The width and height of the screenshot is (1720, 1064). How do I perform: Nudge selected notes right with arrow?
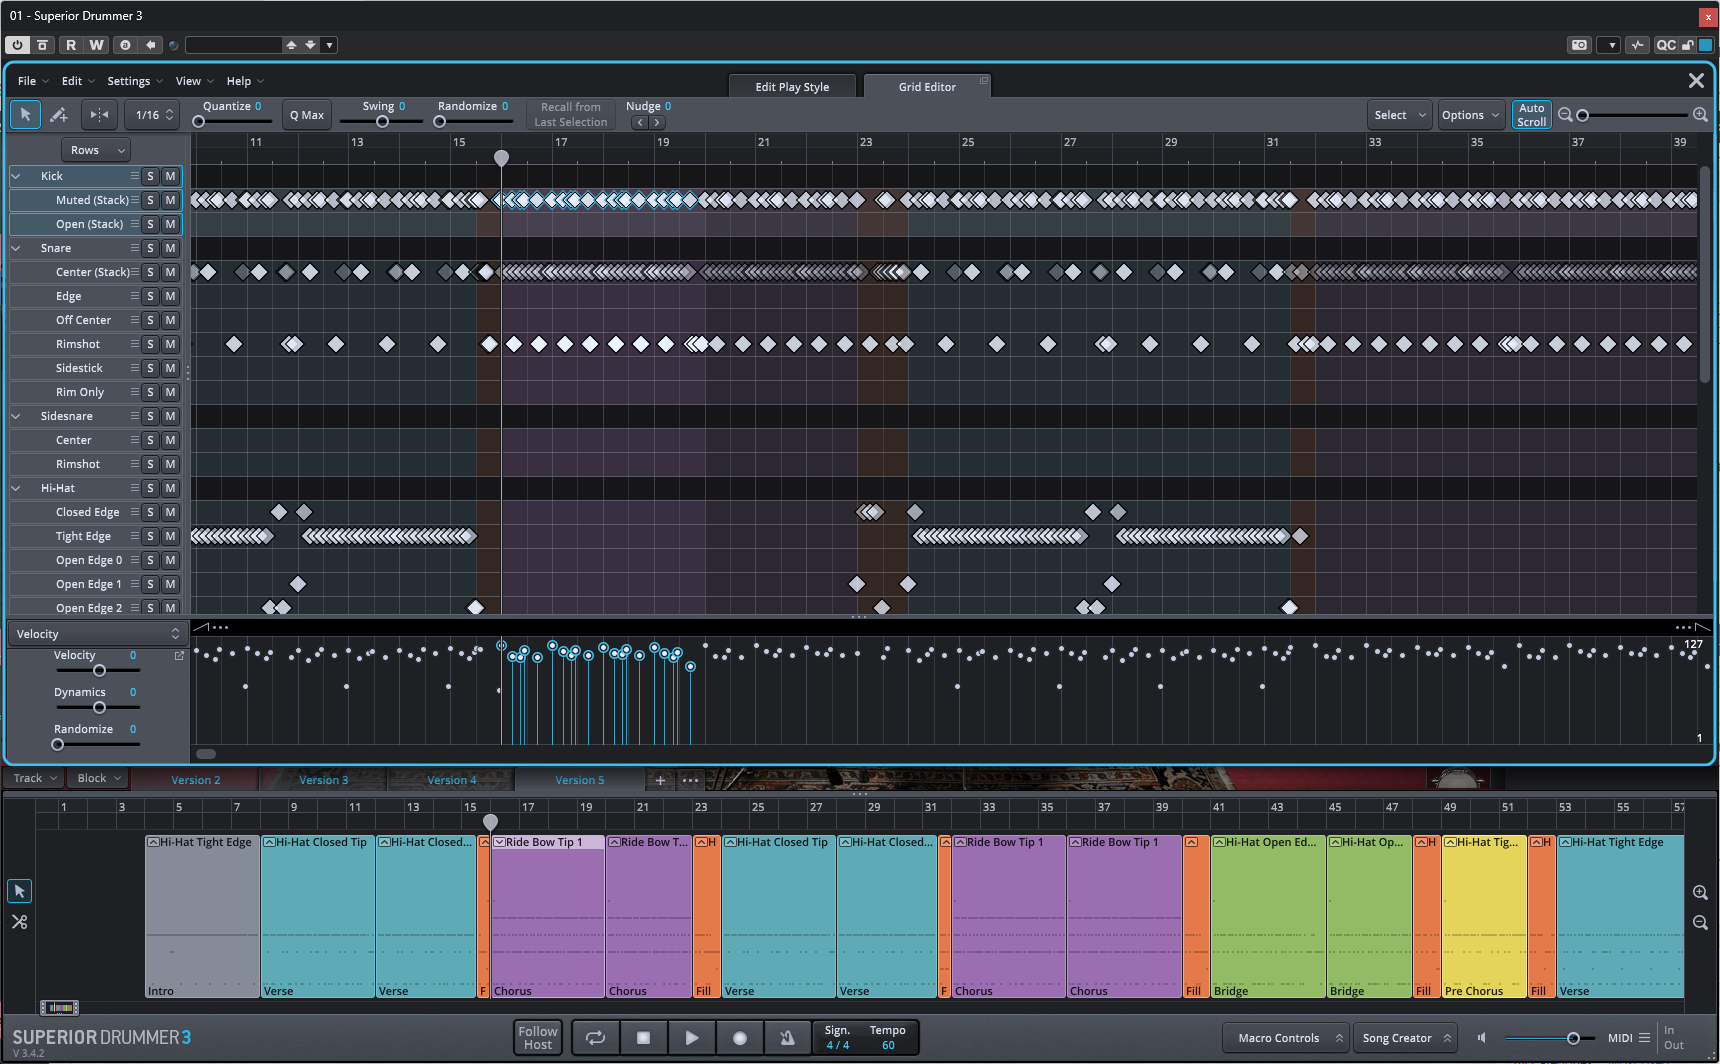click(x=657, y=123)
